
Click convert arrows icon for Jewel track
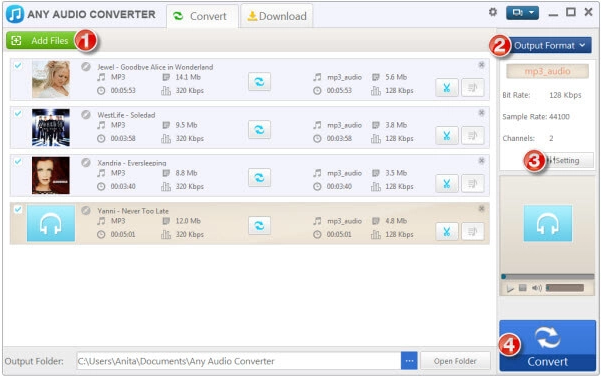click(x=260, y=82)
